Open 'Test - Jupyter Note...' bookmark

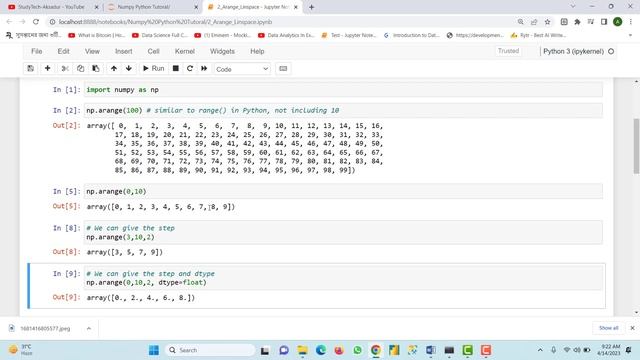pyautogui.click(x=349, y=36)
